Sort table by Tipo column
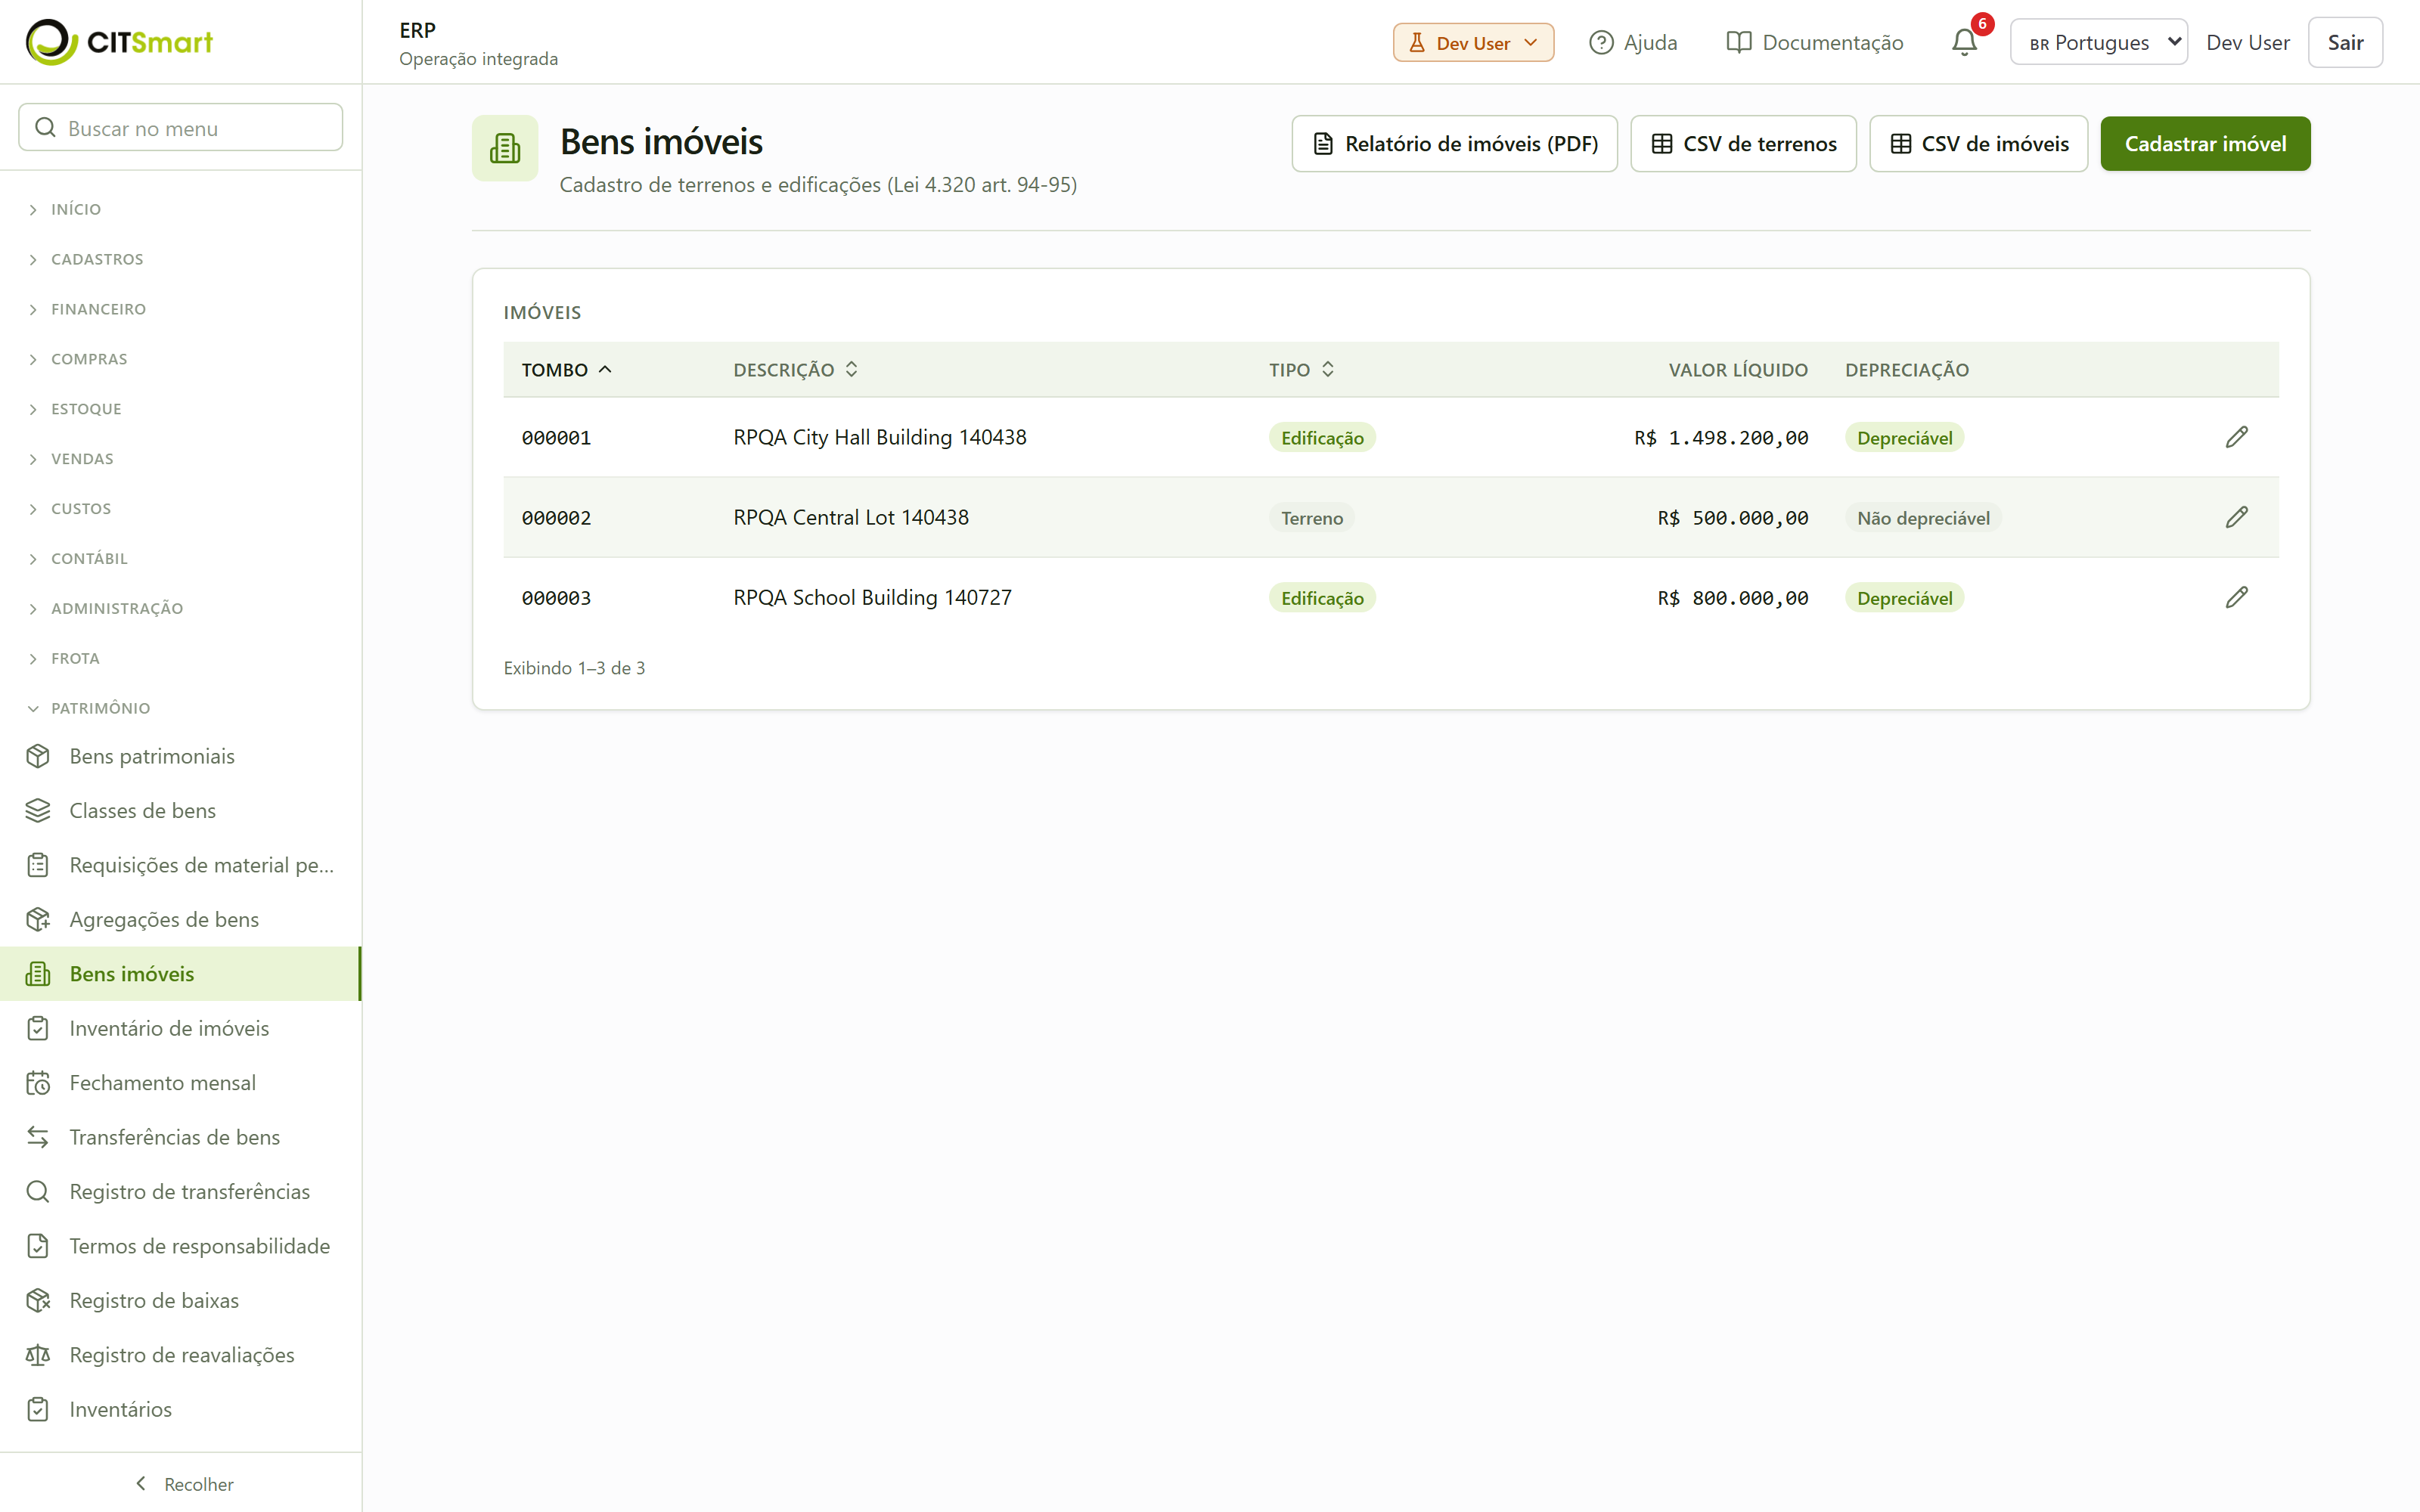Viewport: 2420px width, 1512px height. (x=1301, y=369)
